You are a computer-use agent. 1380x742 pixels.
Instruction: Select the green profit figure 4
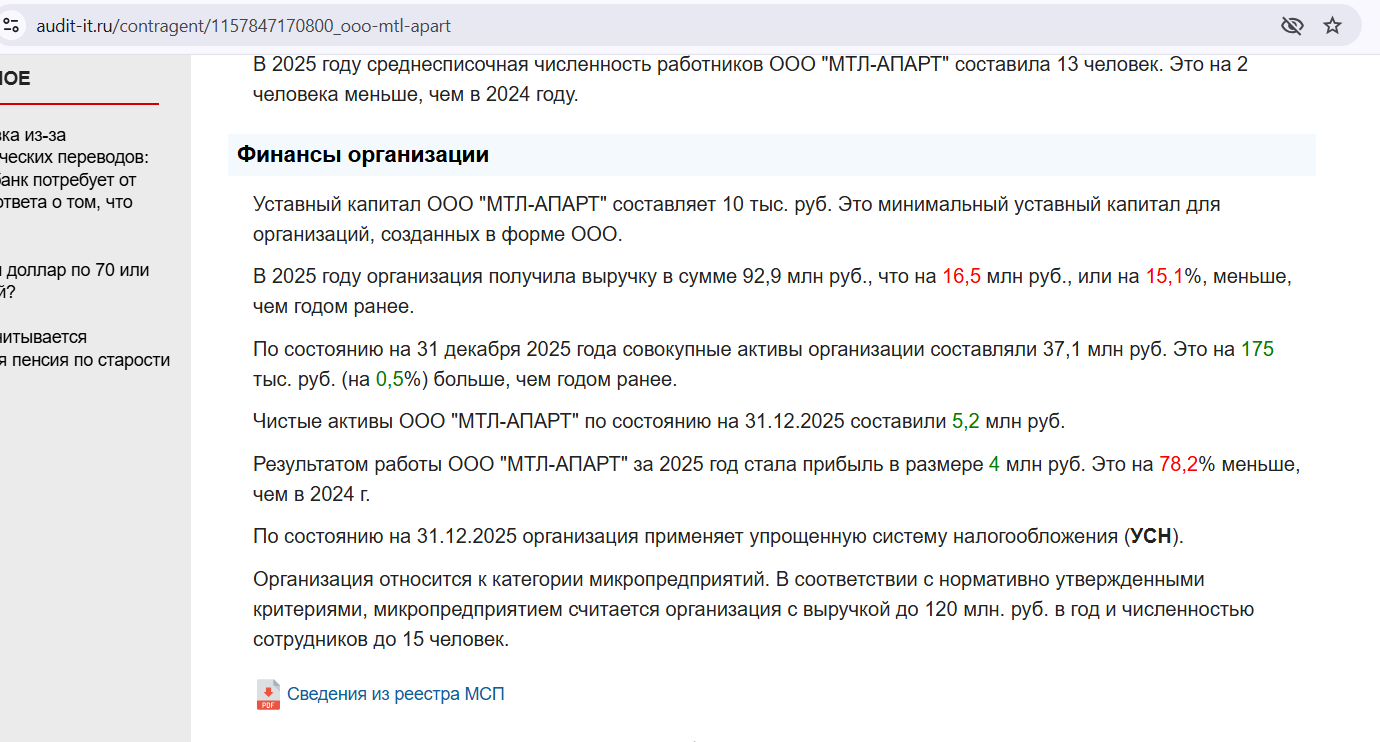[994, 465]
